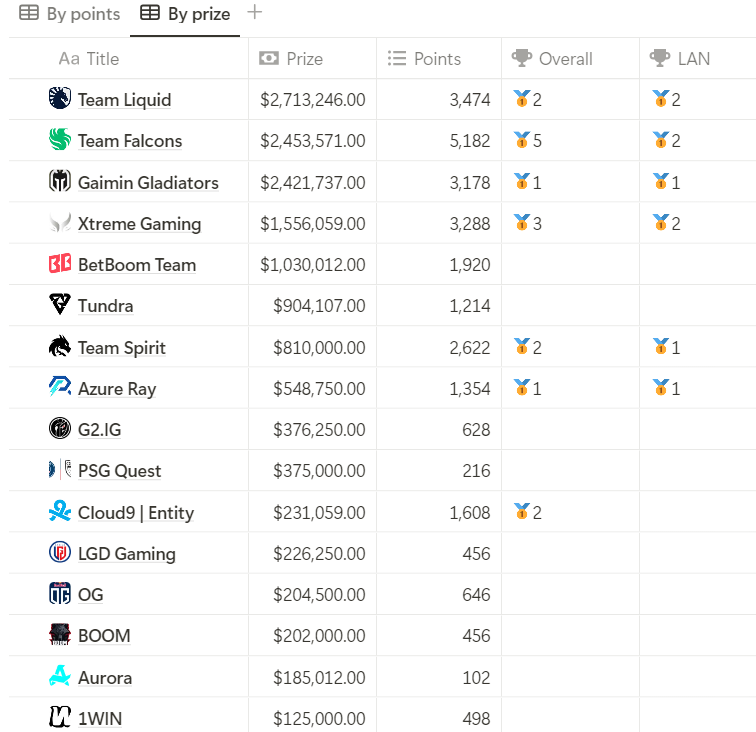Switch to the By points view tab
The width and height of the screenshot is (756, 732).
pyautogui.click(x=69, y=14)
